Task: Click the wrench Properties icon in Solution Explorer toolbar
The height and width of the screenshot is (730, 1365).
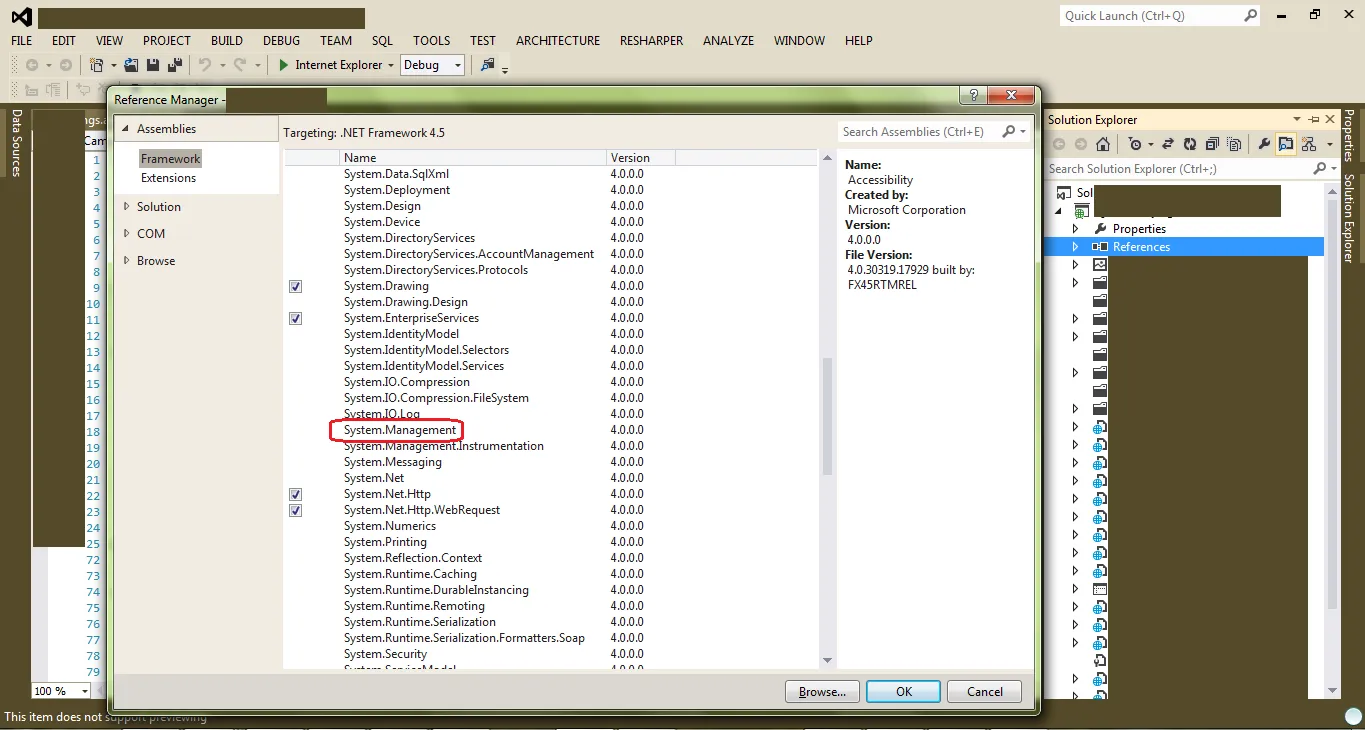Action: (1264, 144)
